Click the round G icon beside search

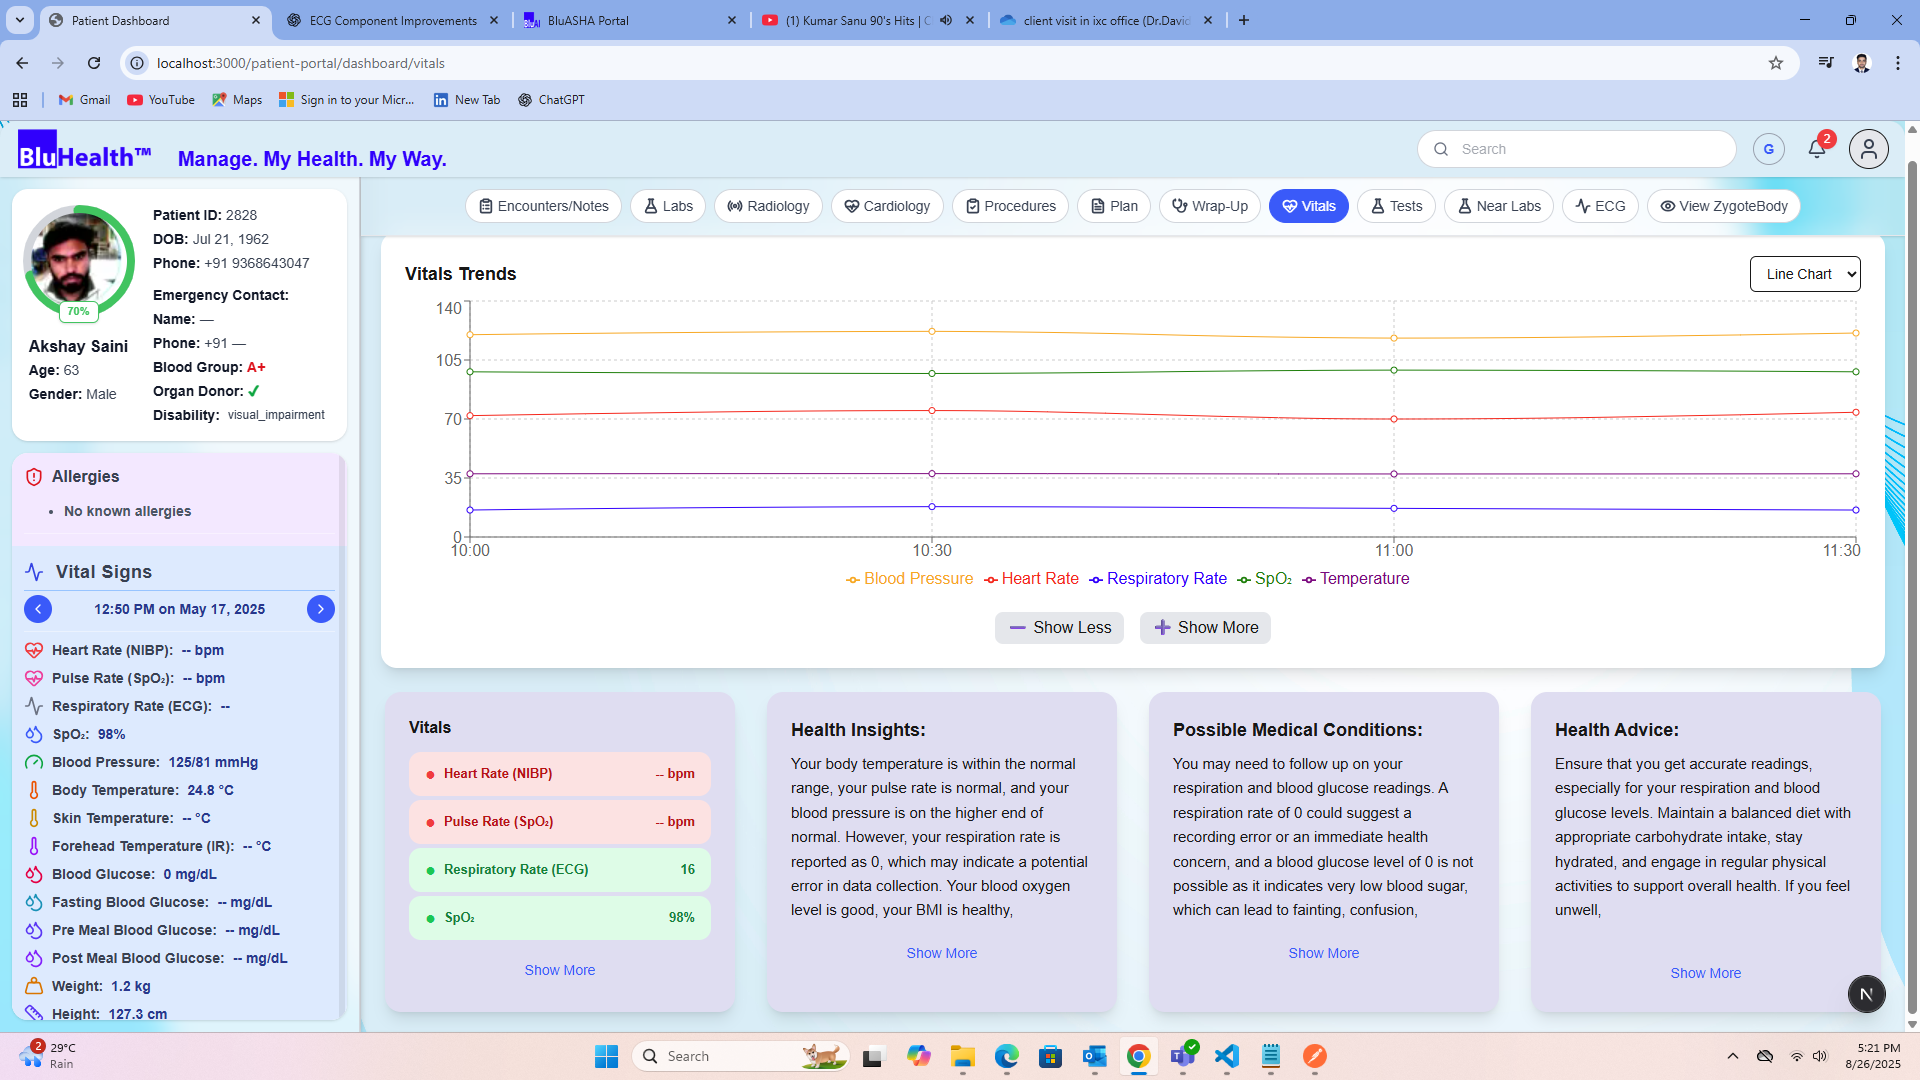[1768, 149]
